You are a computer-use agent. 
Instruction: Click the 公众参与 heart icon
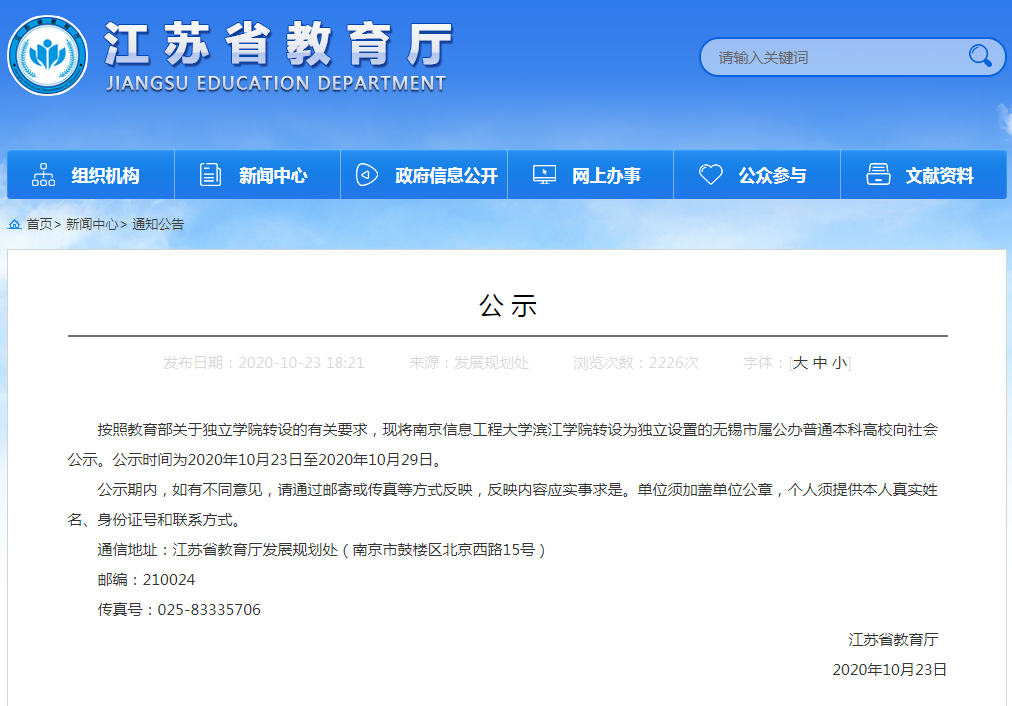[x=710, y=175]
